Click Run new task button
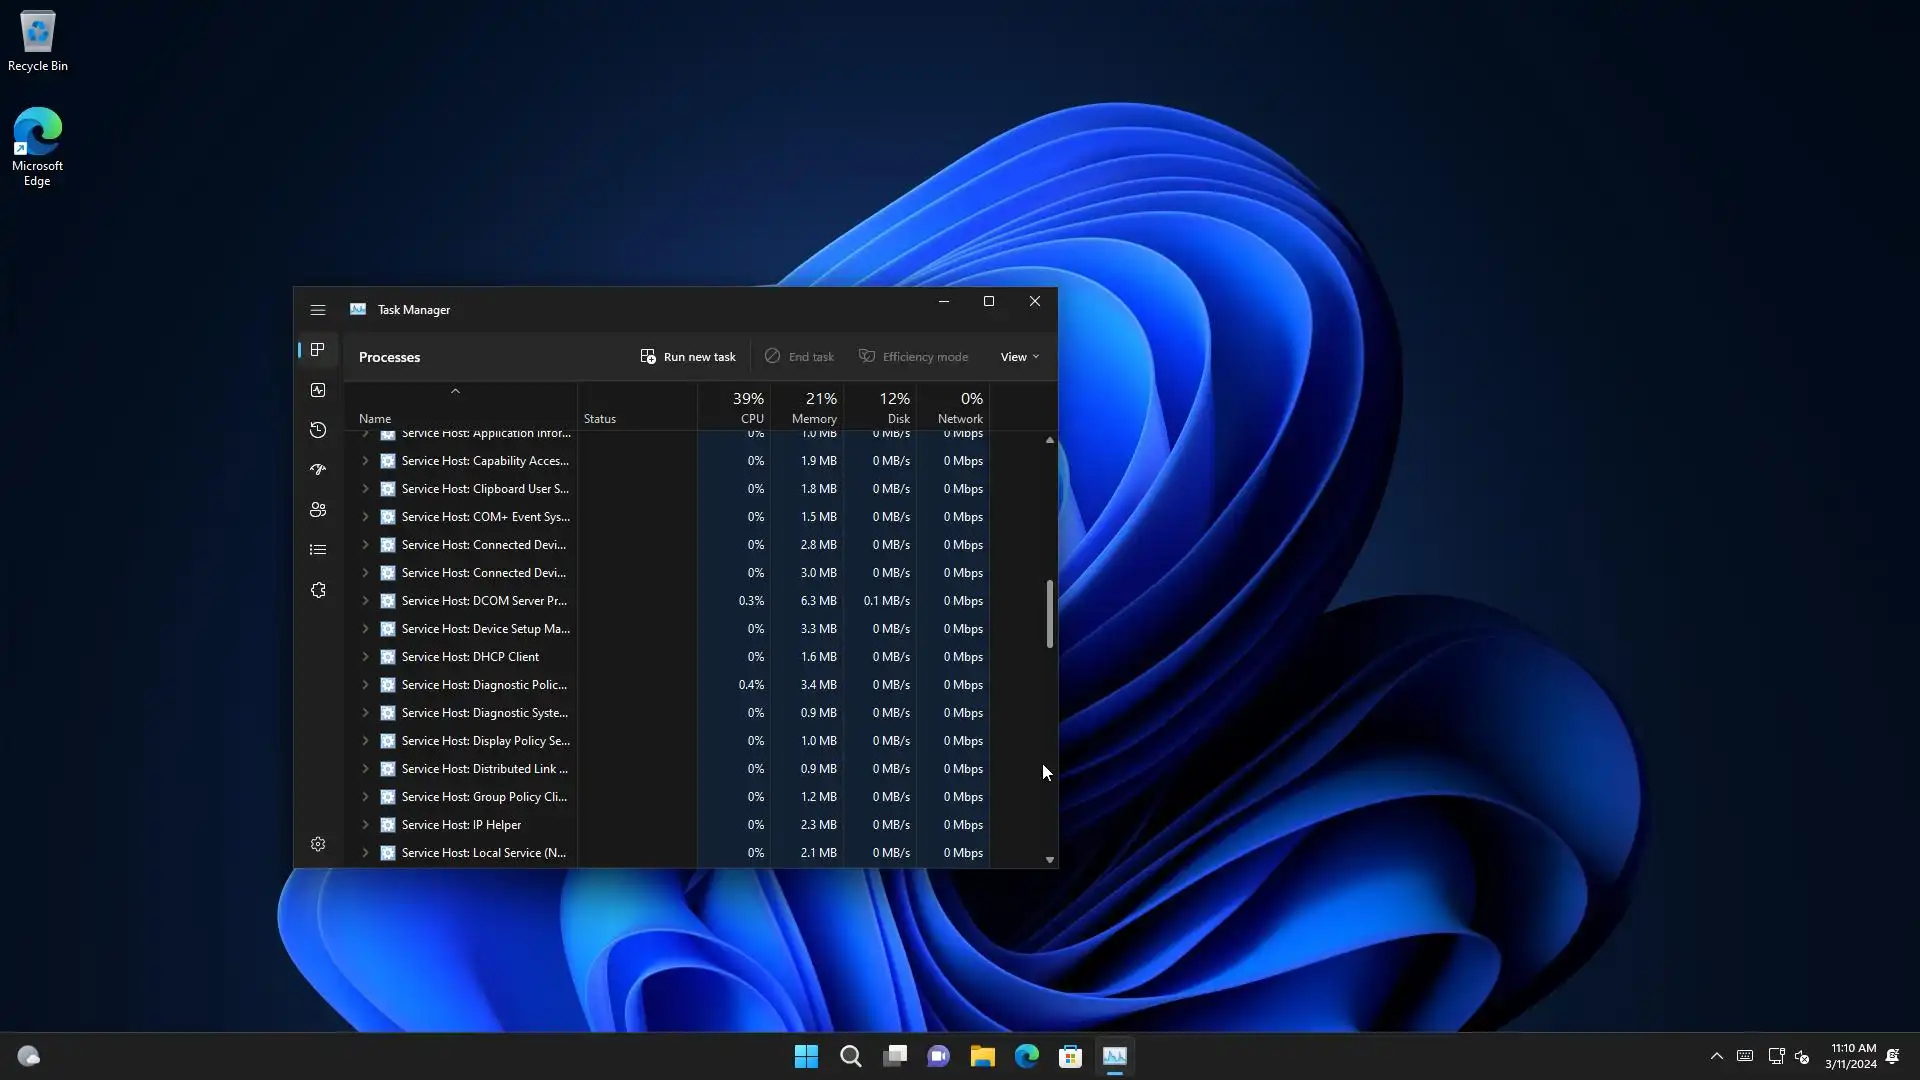The width and height of the screenshot is (1920, 1080). pos(688,357)
